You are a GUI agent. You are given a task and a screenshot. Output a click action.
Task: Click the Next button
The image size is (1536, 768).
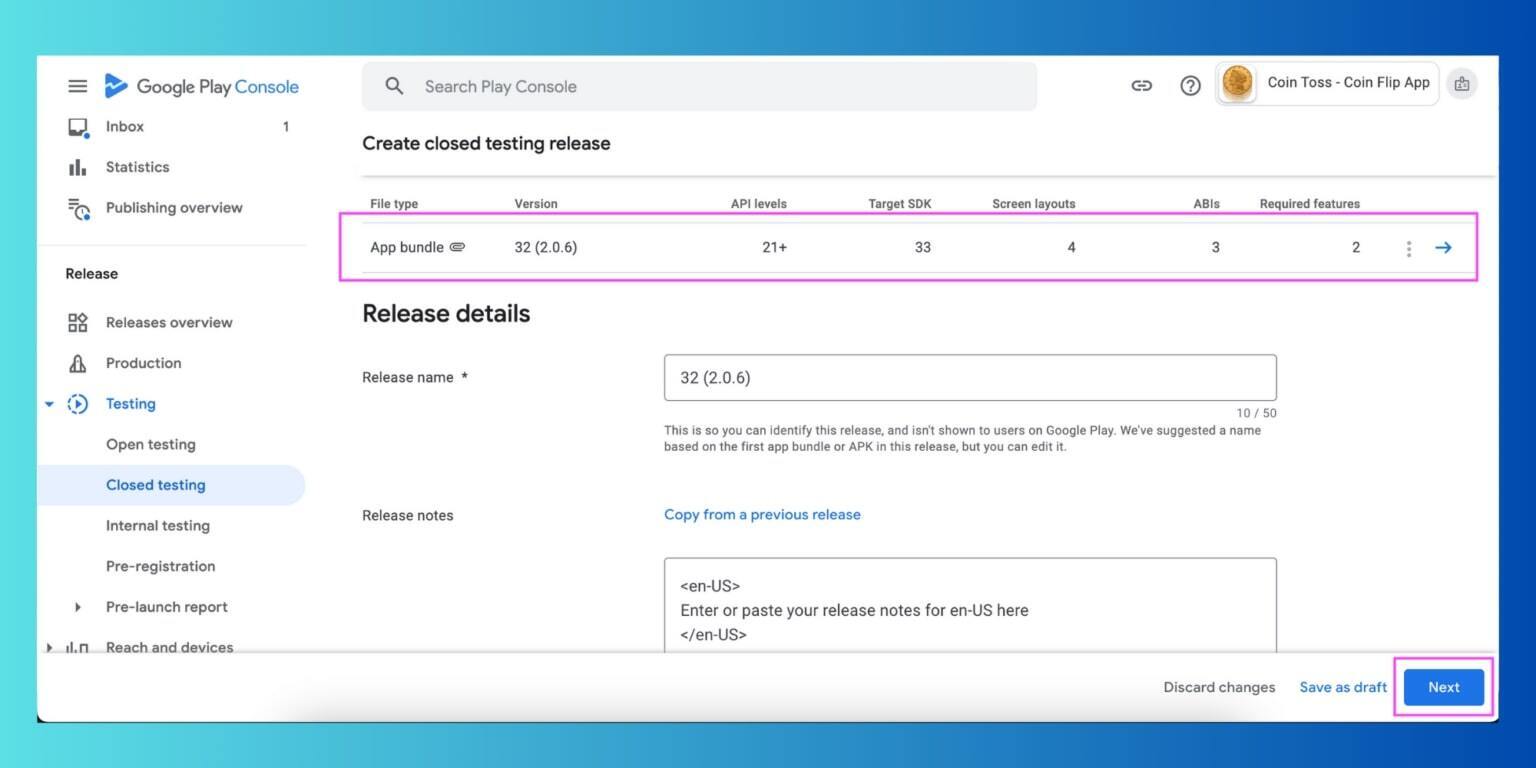[1444, 687]
